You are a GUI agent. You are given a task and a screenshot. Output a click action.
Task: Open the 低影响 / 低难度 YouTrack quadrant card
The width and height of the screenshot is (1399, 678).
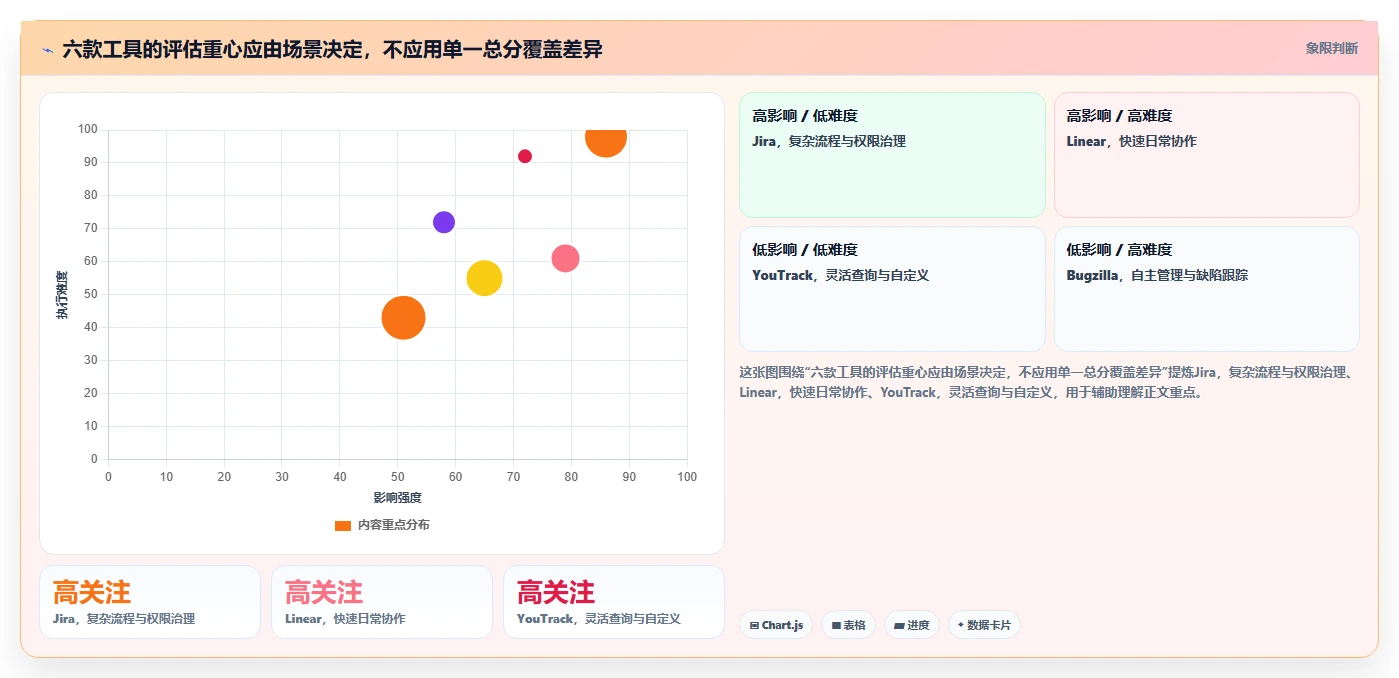point(892,289)
